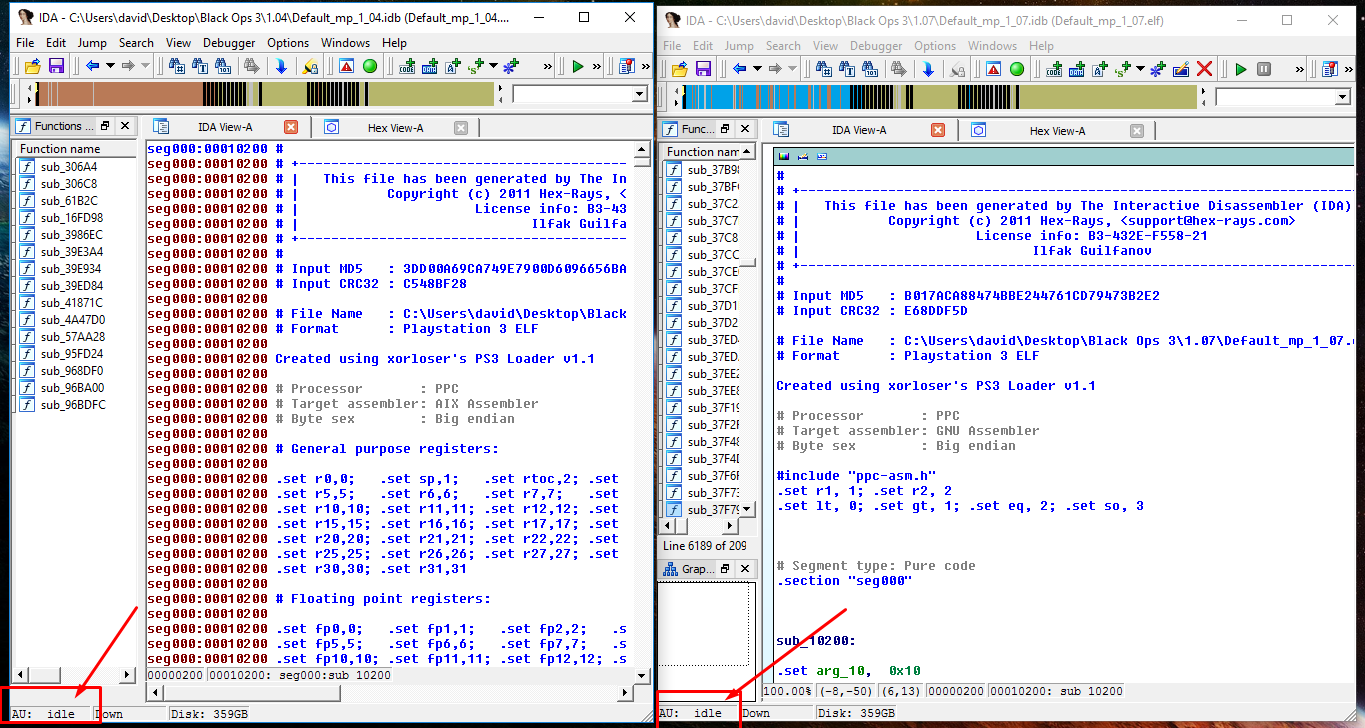
Task: Click red X delete icon in right window
Action: coord(1205,69)
